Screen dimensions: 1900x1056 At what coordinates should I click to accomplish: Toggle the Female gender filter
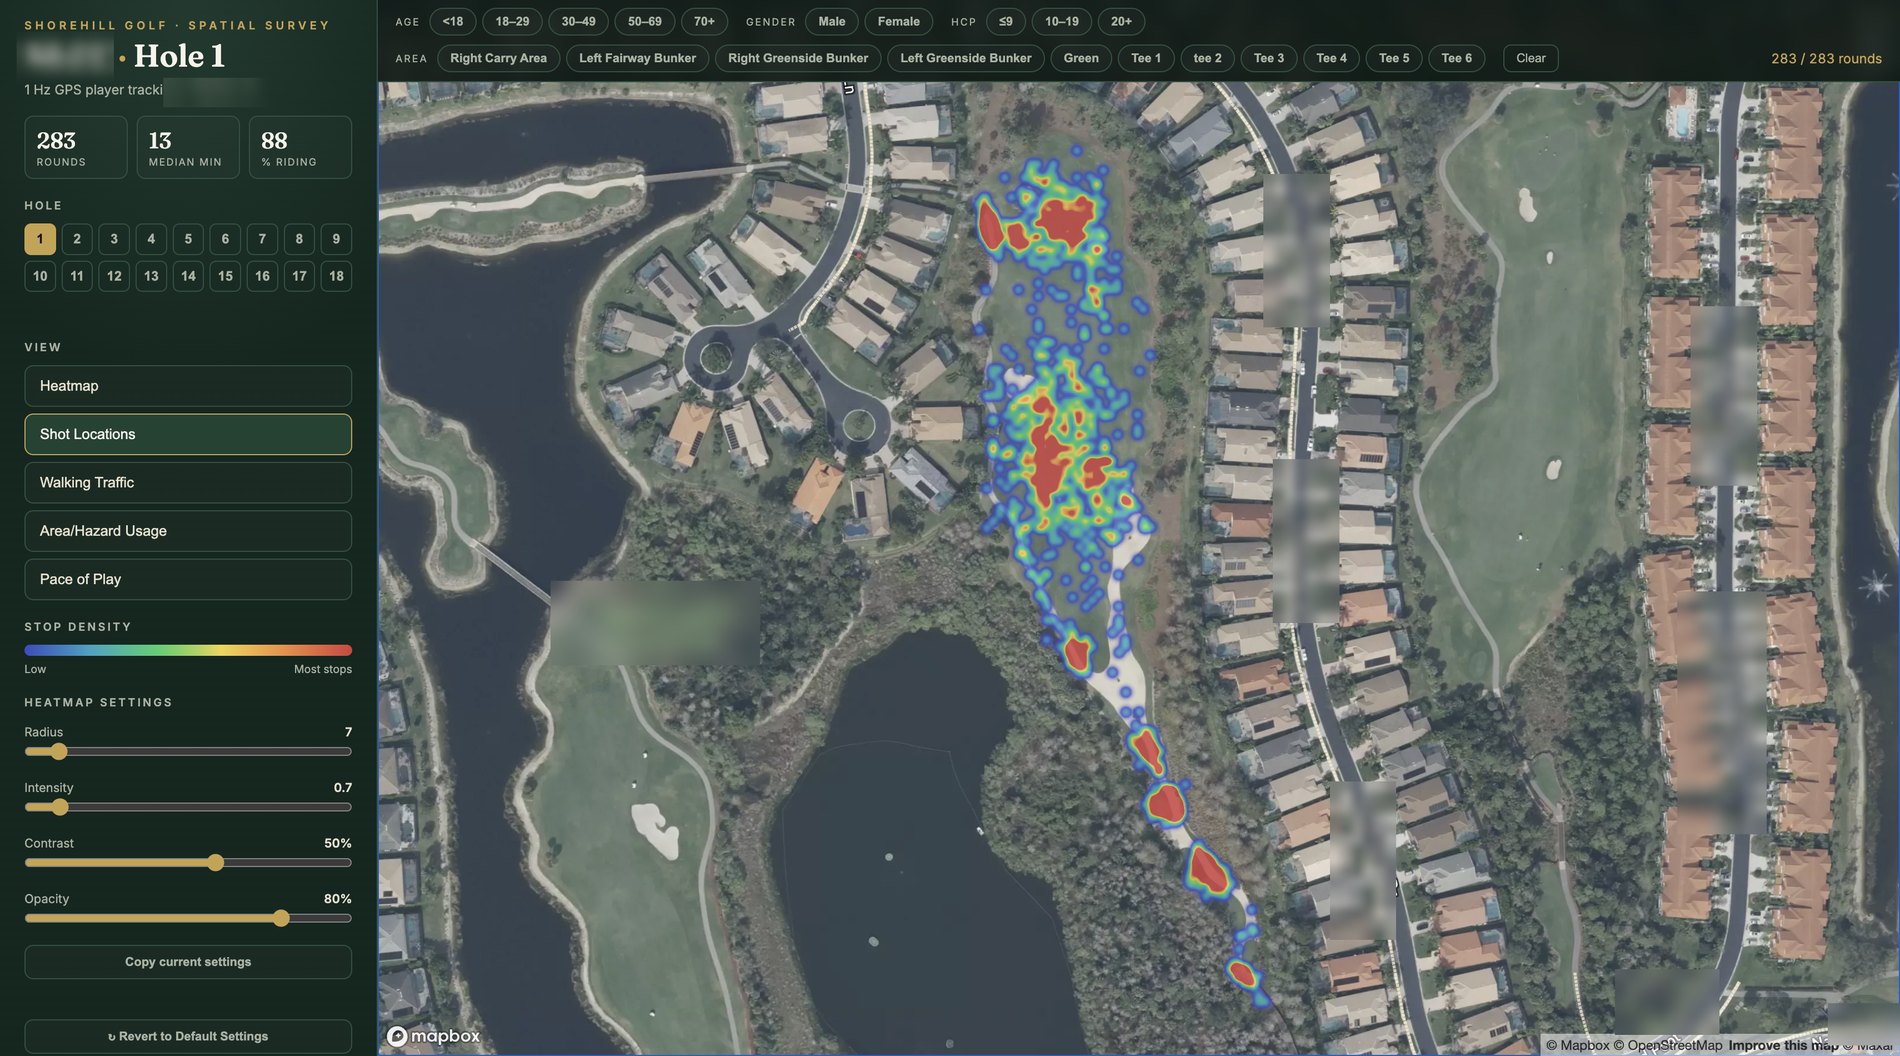point(898,21)
